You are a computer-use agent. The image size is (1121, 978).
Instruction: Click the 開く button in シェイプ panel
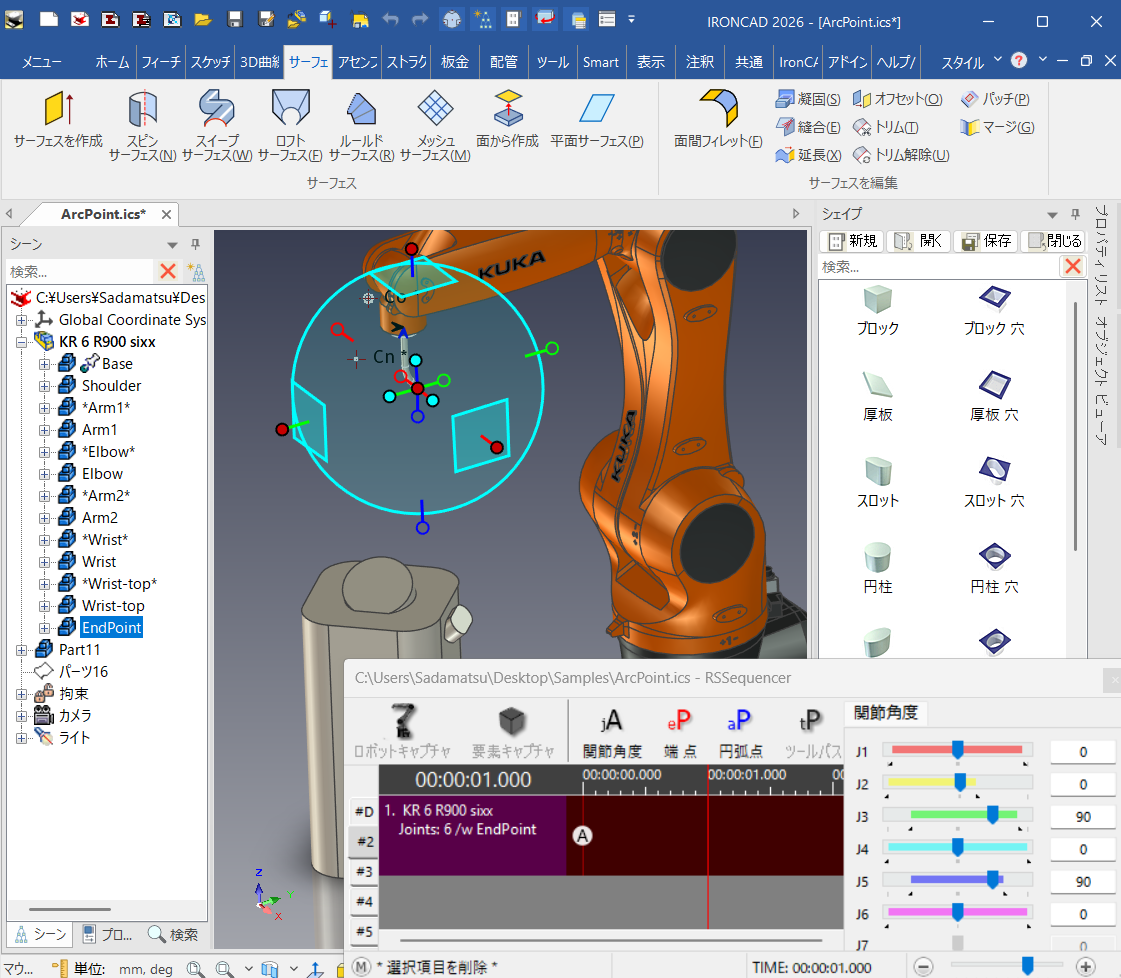919,241
